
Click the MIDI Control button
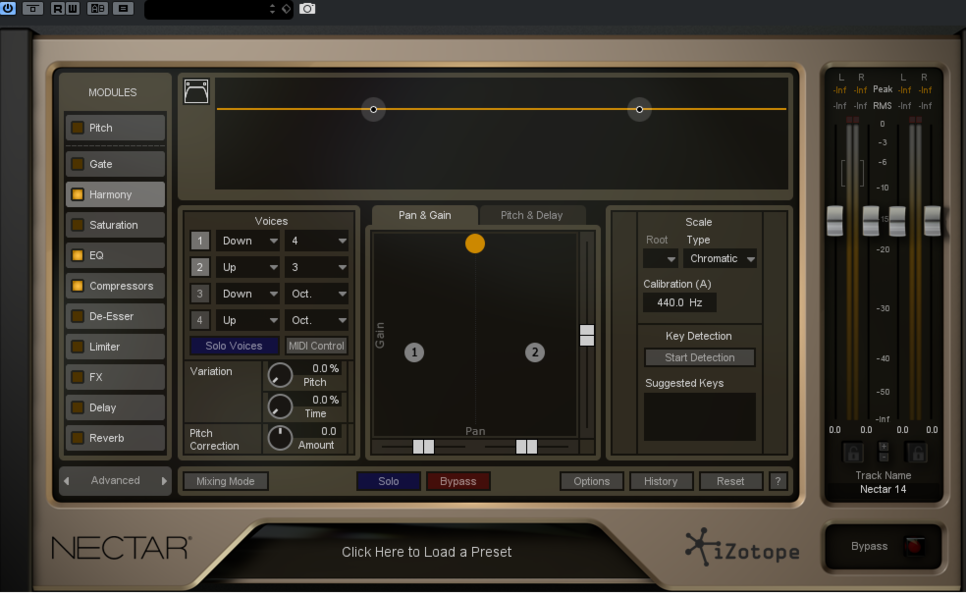(317, 346)
